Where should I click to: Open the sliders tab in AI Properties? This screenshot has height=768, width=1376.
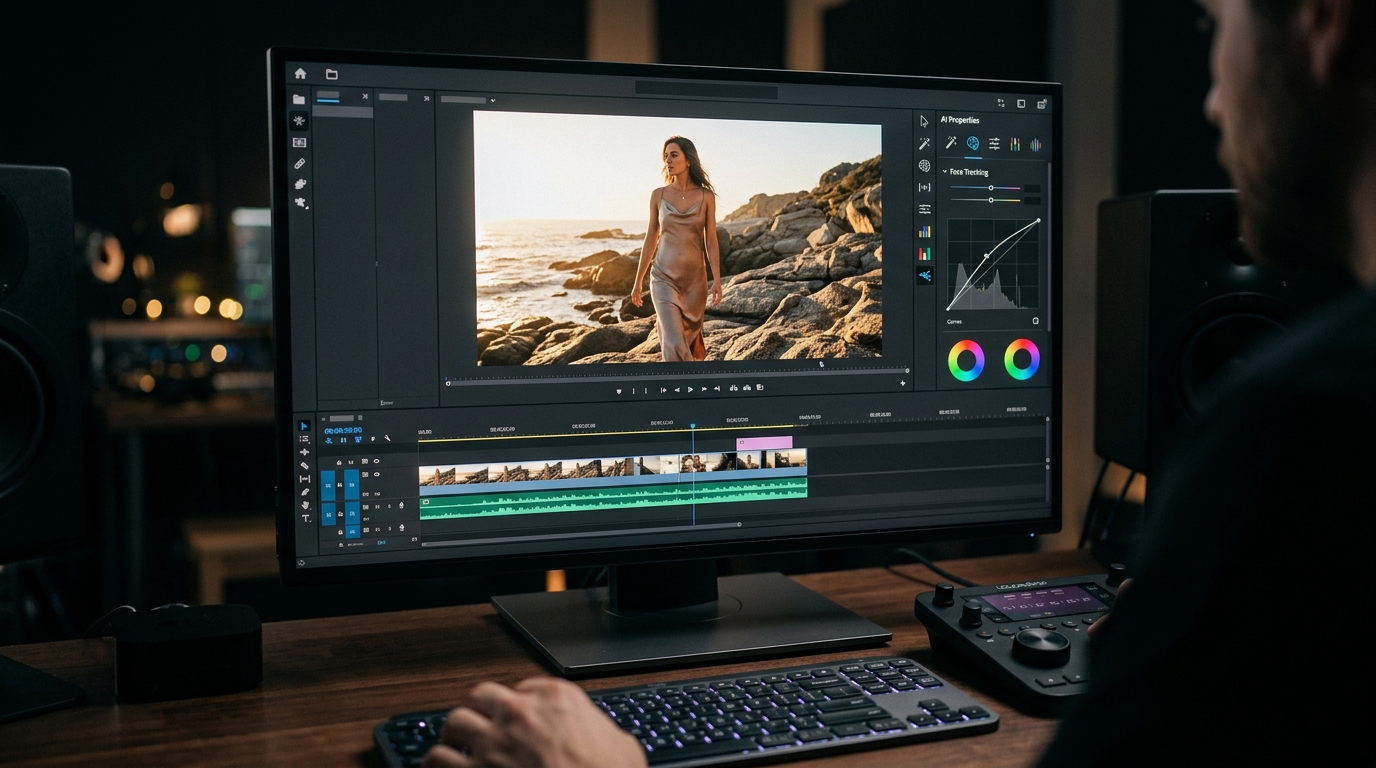pyautogui.click(x=994, y=144)
